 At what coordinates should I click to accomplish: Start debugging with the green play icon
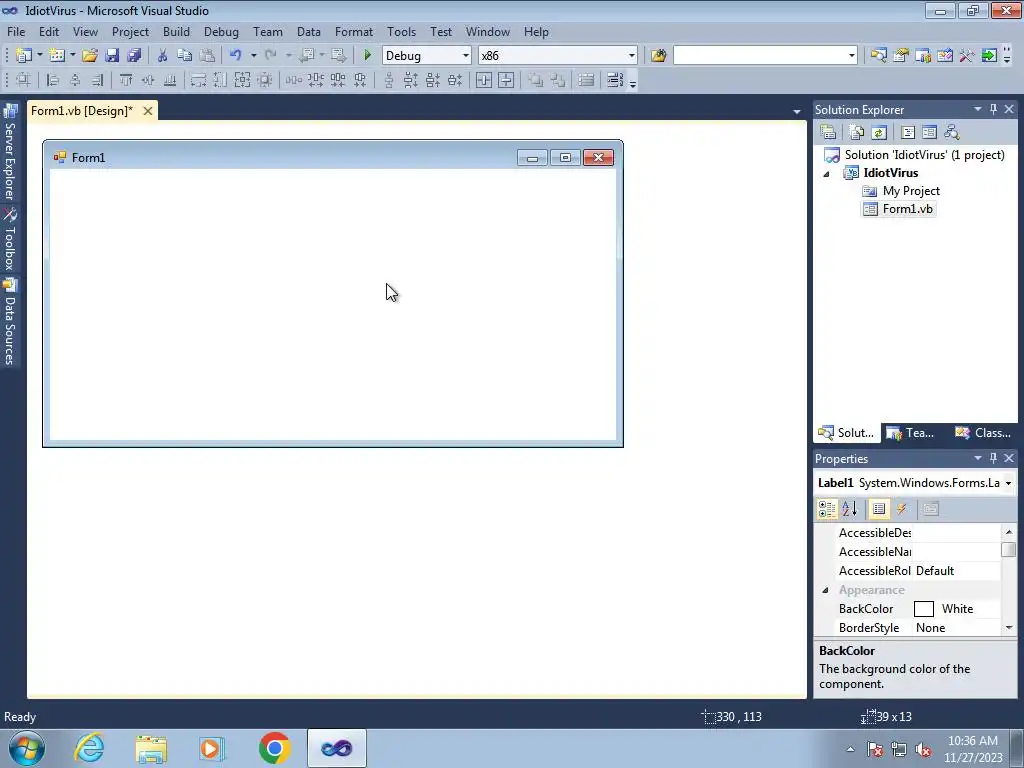[368, 56]
